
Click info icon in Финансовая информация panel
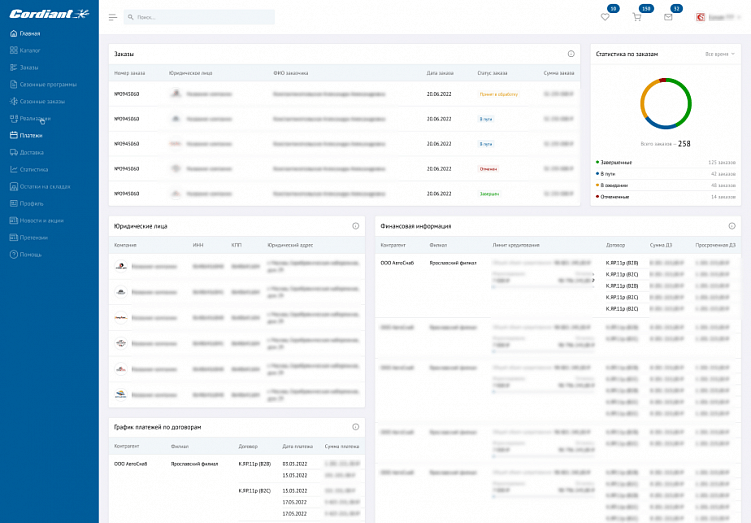[731, 226]
